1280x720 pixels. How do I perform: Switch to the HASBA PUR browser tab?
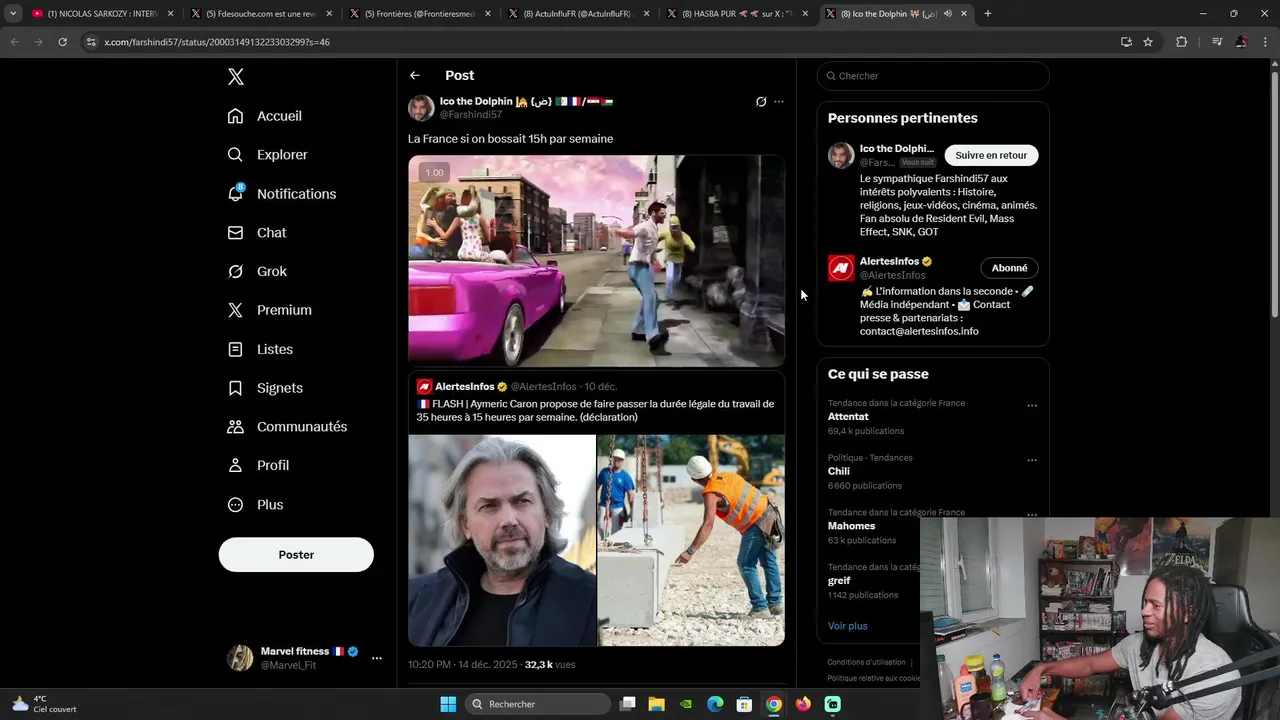tap(738, 14)
